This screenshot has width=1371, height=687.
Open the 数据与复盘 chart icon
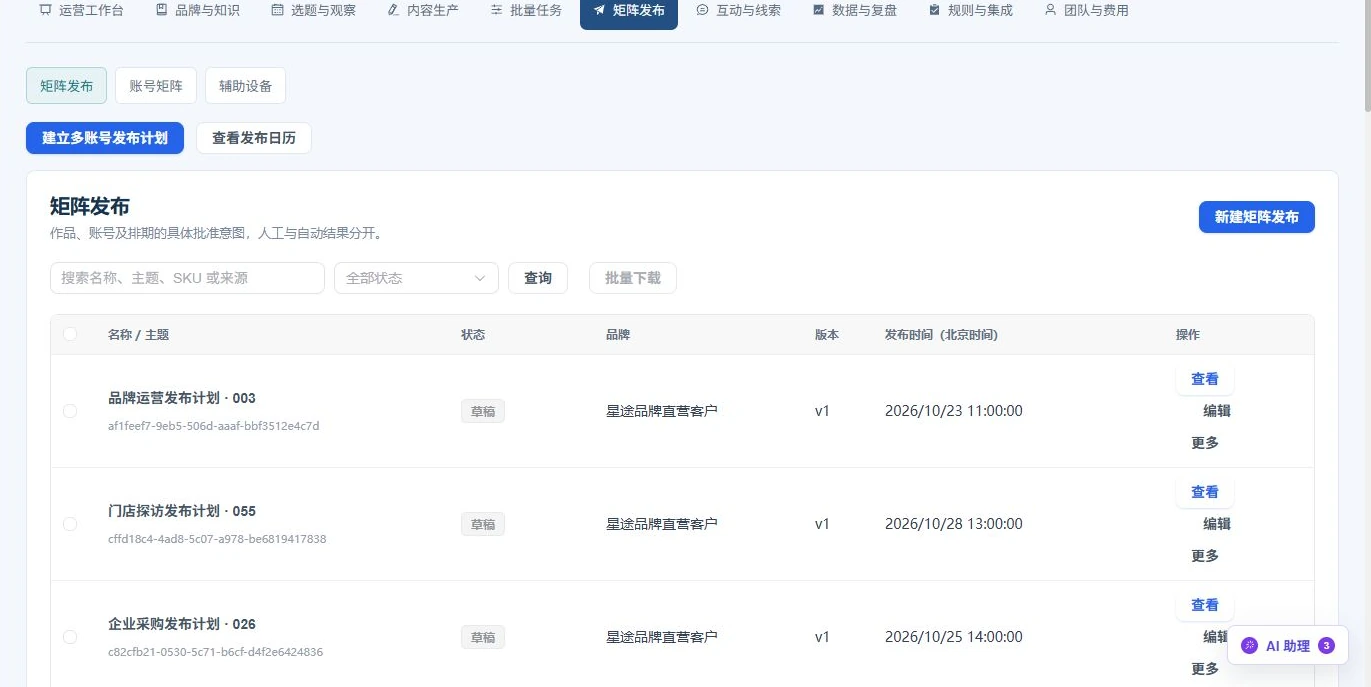tap(818, 10)
